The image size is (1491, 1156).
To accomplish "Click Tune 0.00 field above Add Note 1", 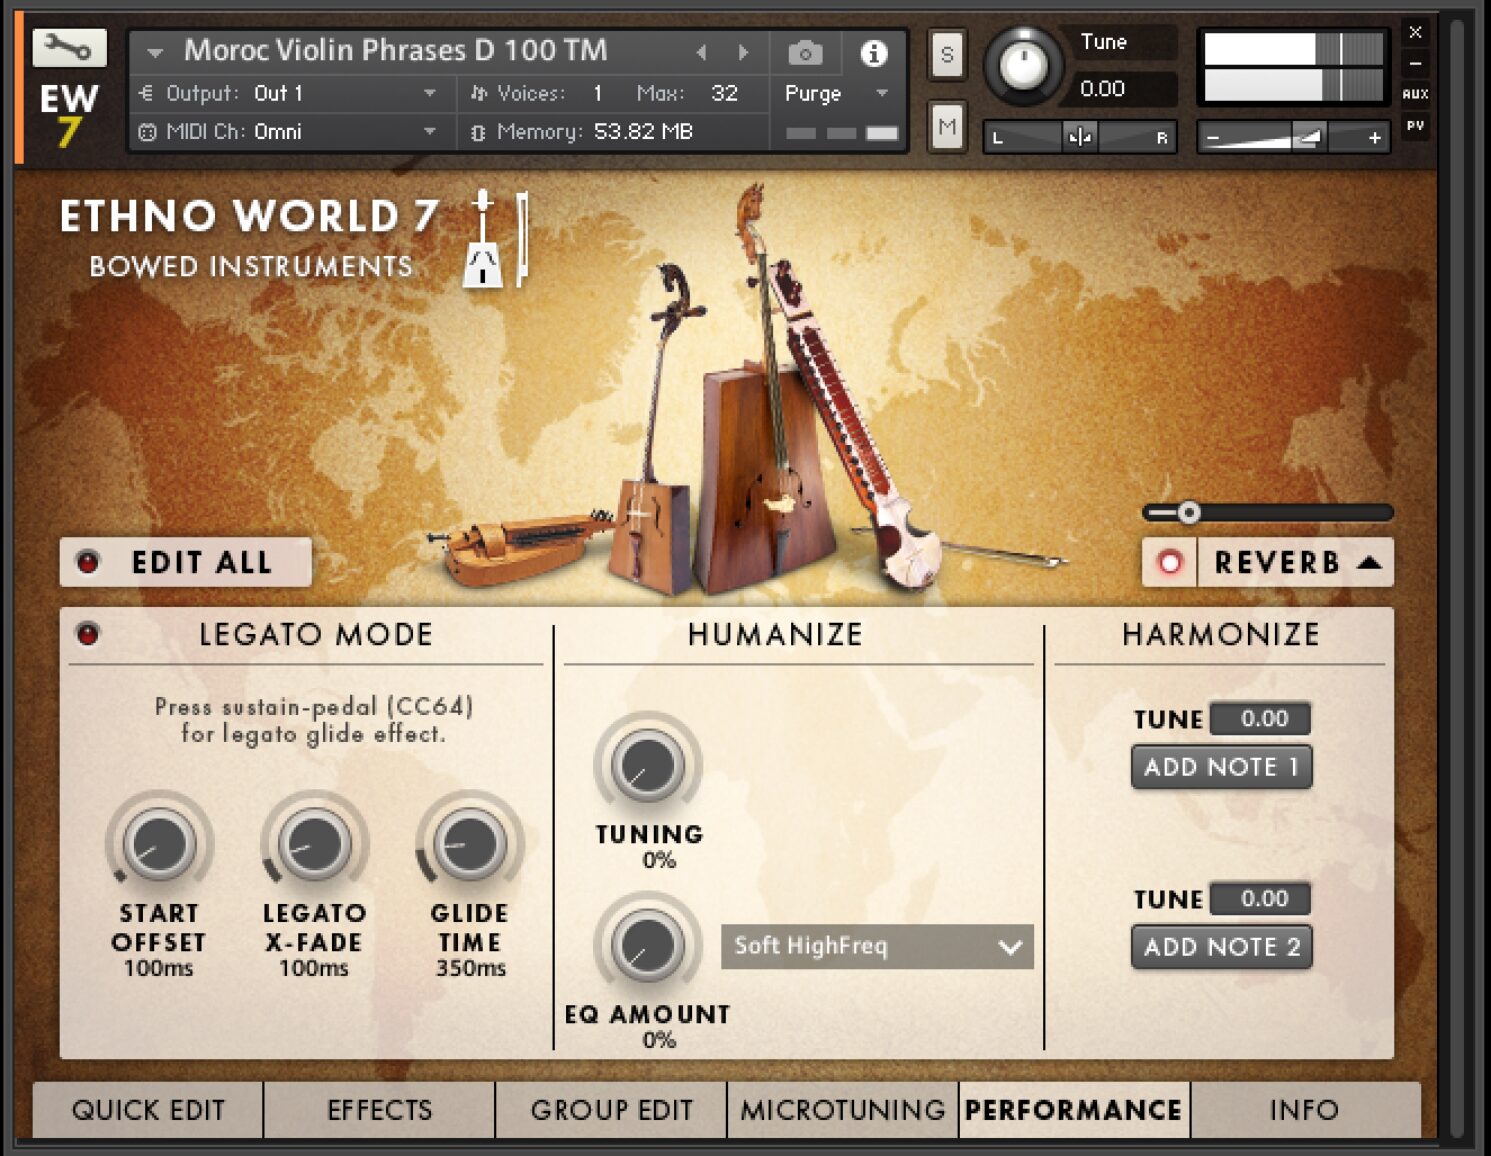I will tap(1260, 718).
